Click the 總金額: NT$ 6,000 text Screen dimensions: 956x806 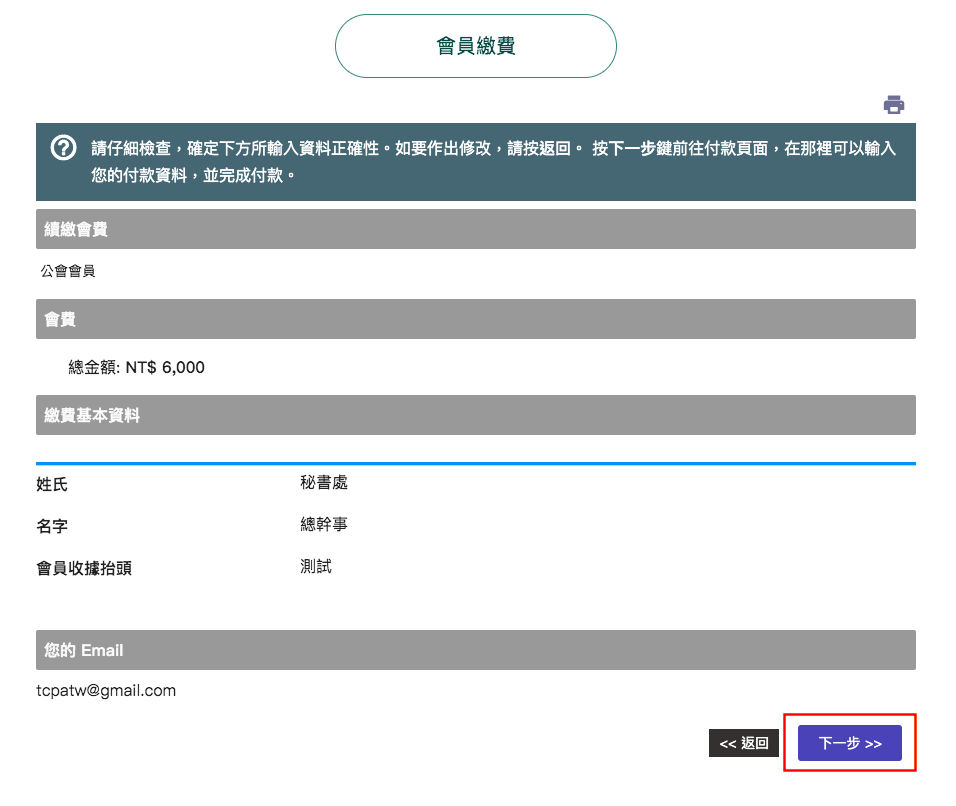pos(137,367)
